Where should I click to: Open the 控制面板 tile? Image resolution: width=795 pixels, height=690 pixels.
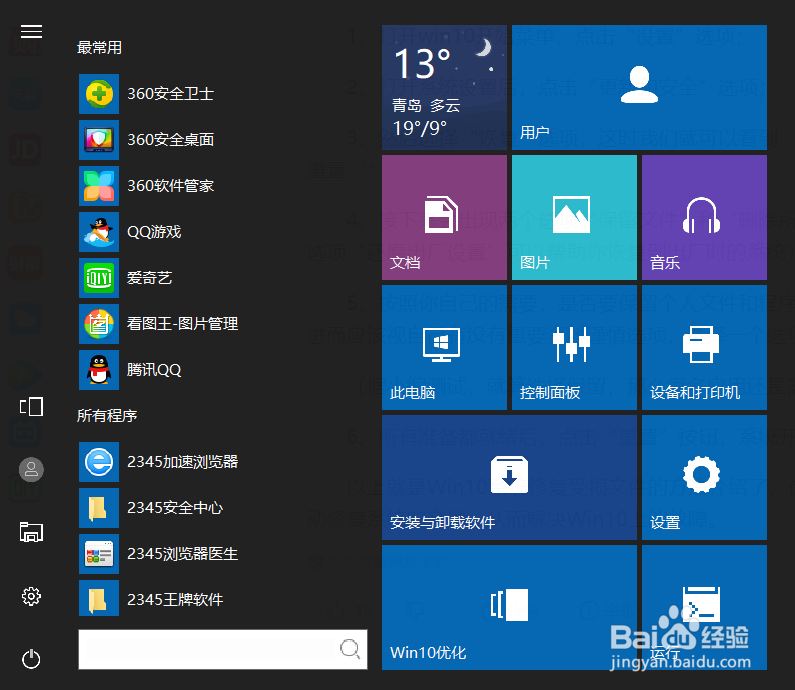[x=574, y=347]
